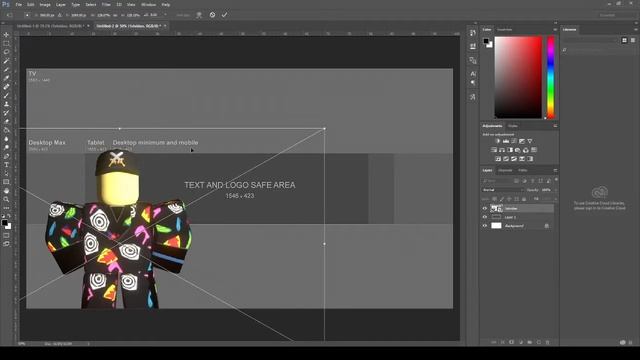
Task: Open the Edit Toolbar ellipsis
Action: [x=6, y=208]
